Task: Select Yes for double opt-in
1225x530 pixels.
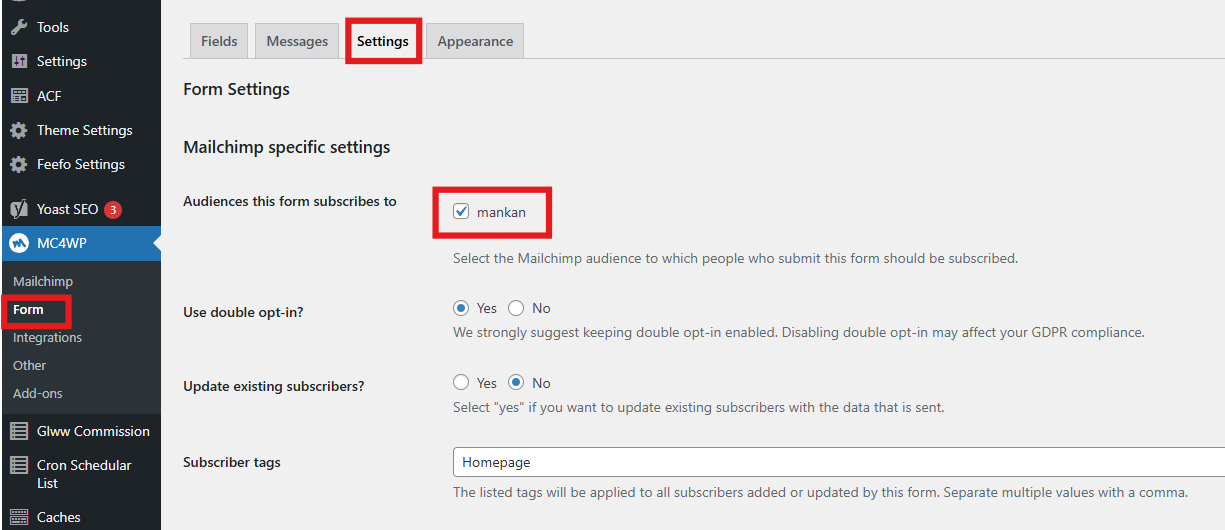Action: (461, 308)
